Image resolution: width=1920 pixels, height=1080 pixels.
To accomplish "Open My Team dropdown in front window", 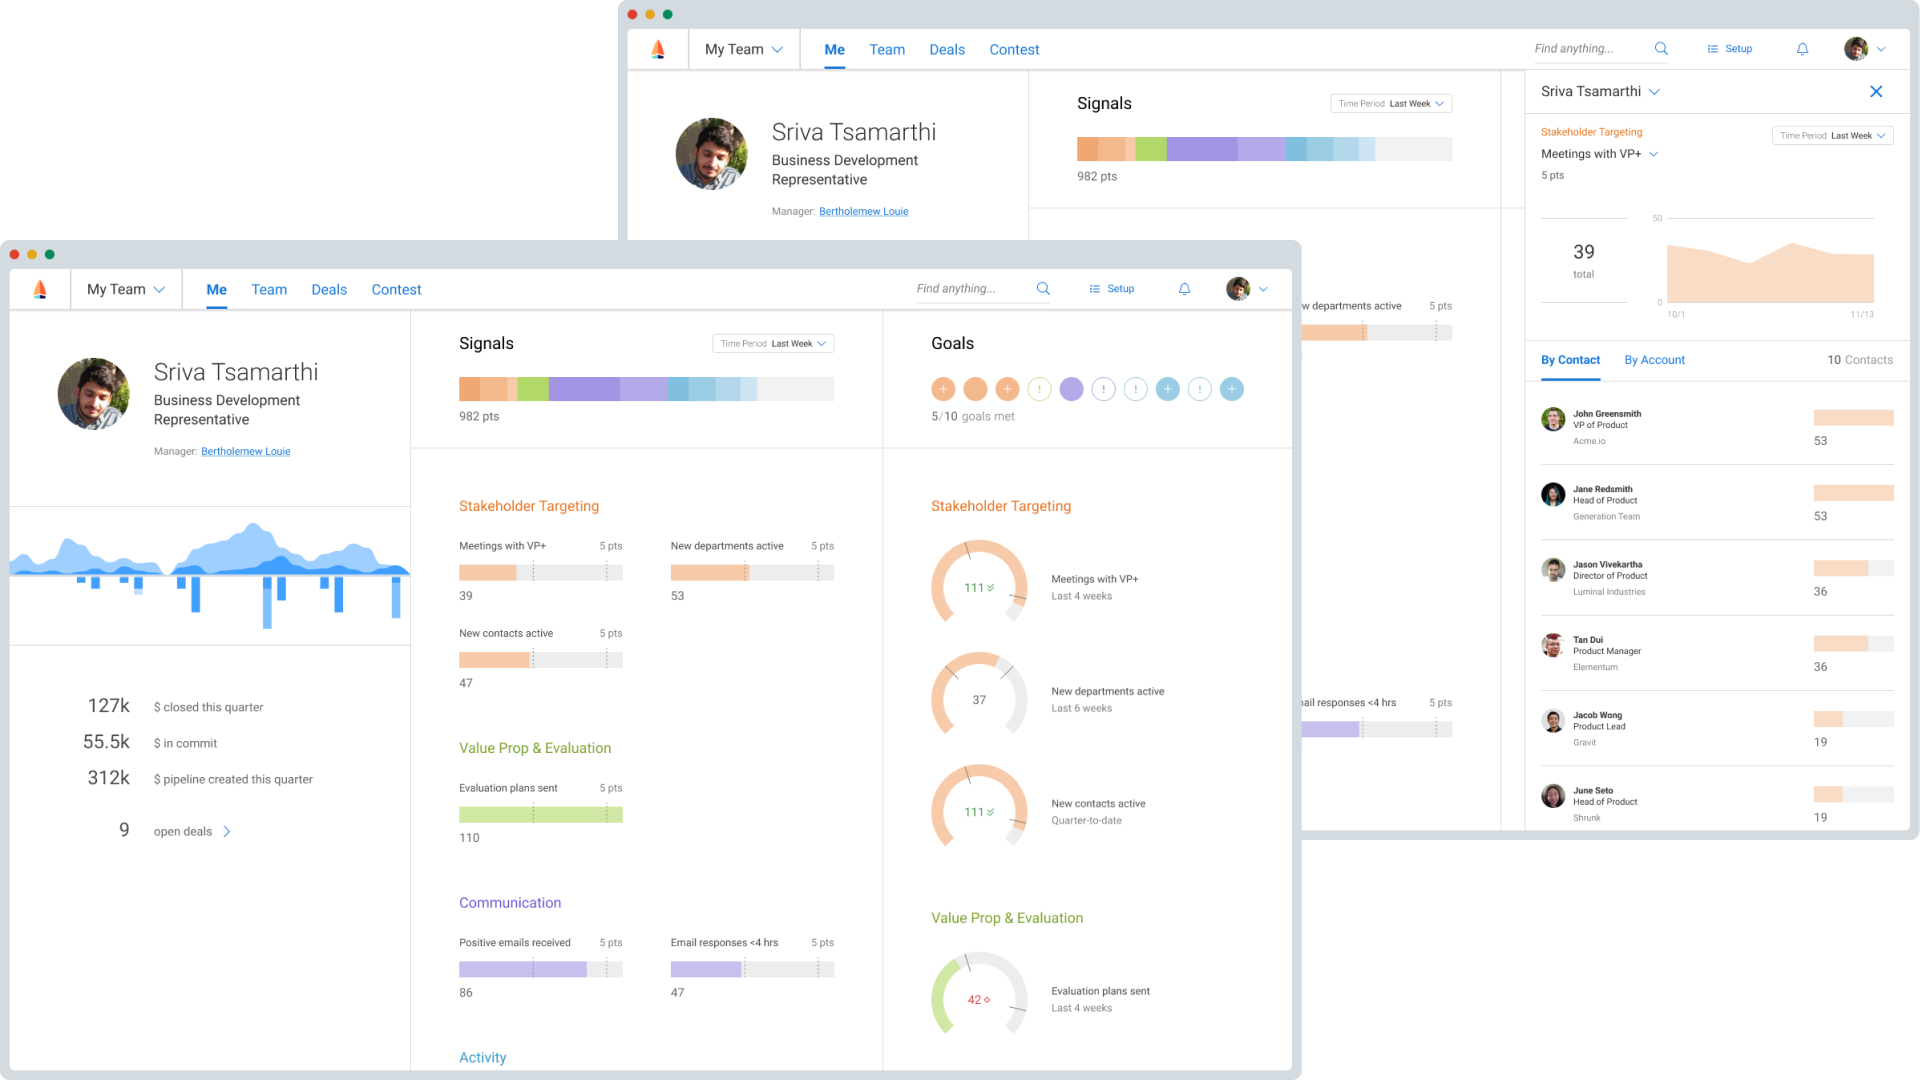I will [126, 289].
